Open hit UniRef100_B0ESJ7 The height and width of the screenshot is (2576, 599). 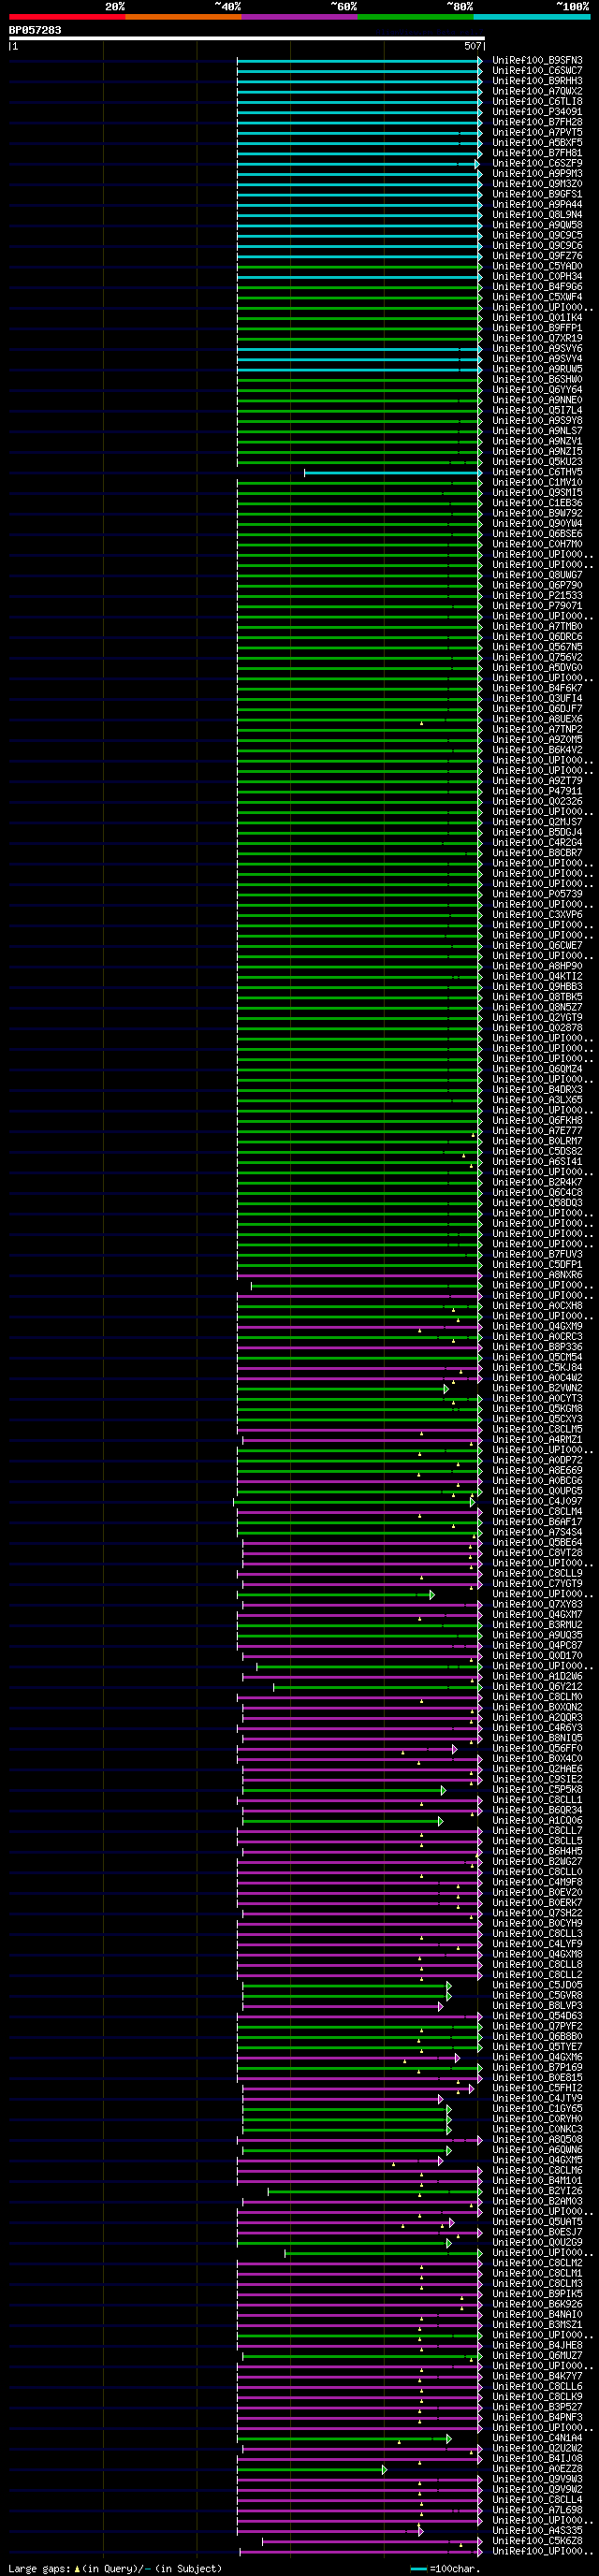(x=537, y=2232)
